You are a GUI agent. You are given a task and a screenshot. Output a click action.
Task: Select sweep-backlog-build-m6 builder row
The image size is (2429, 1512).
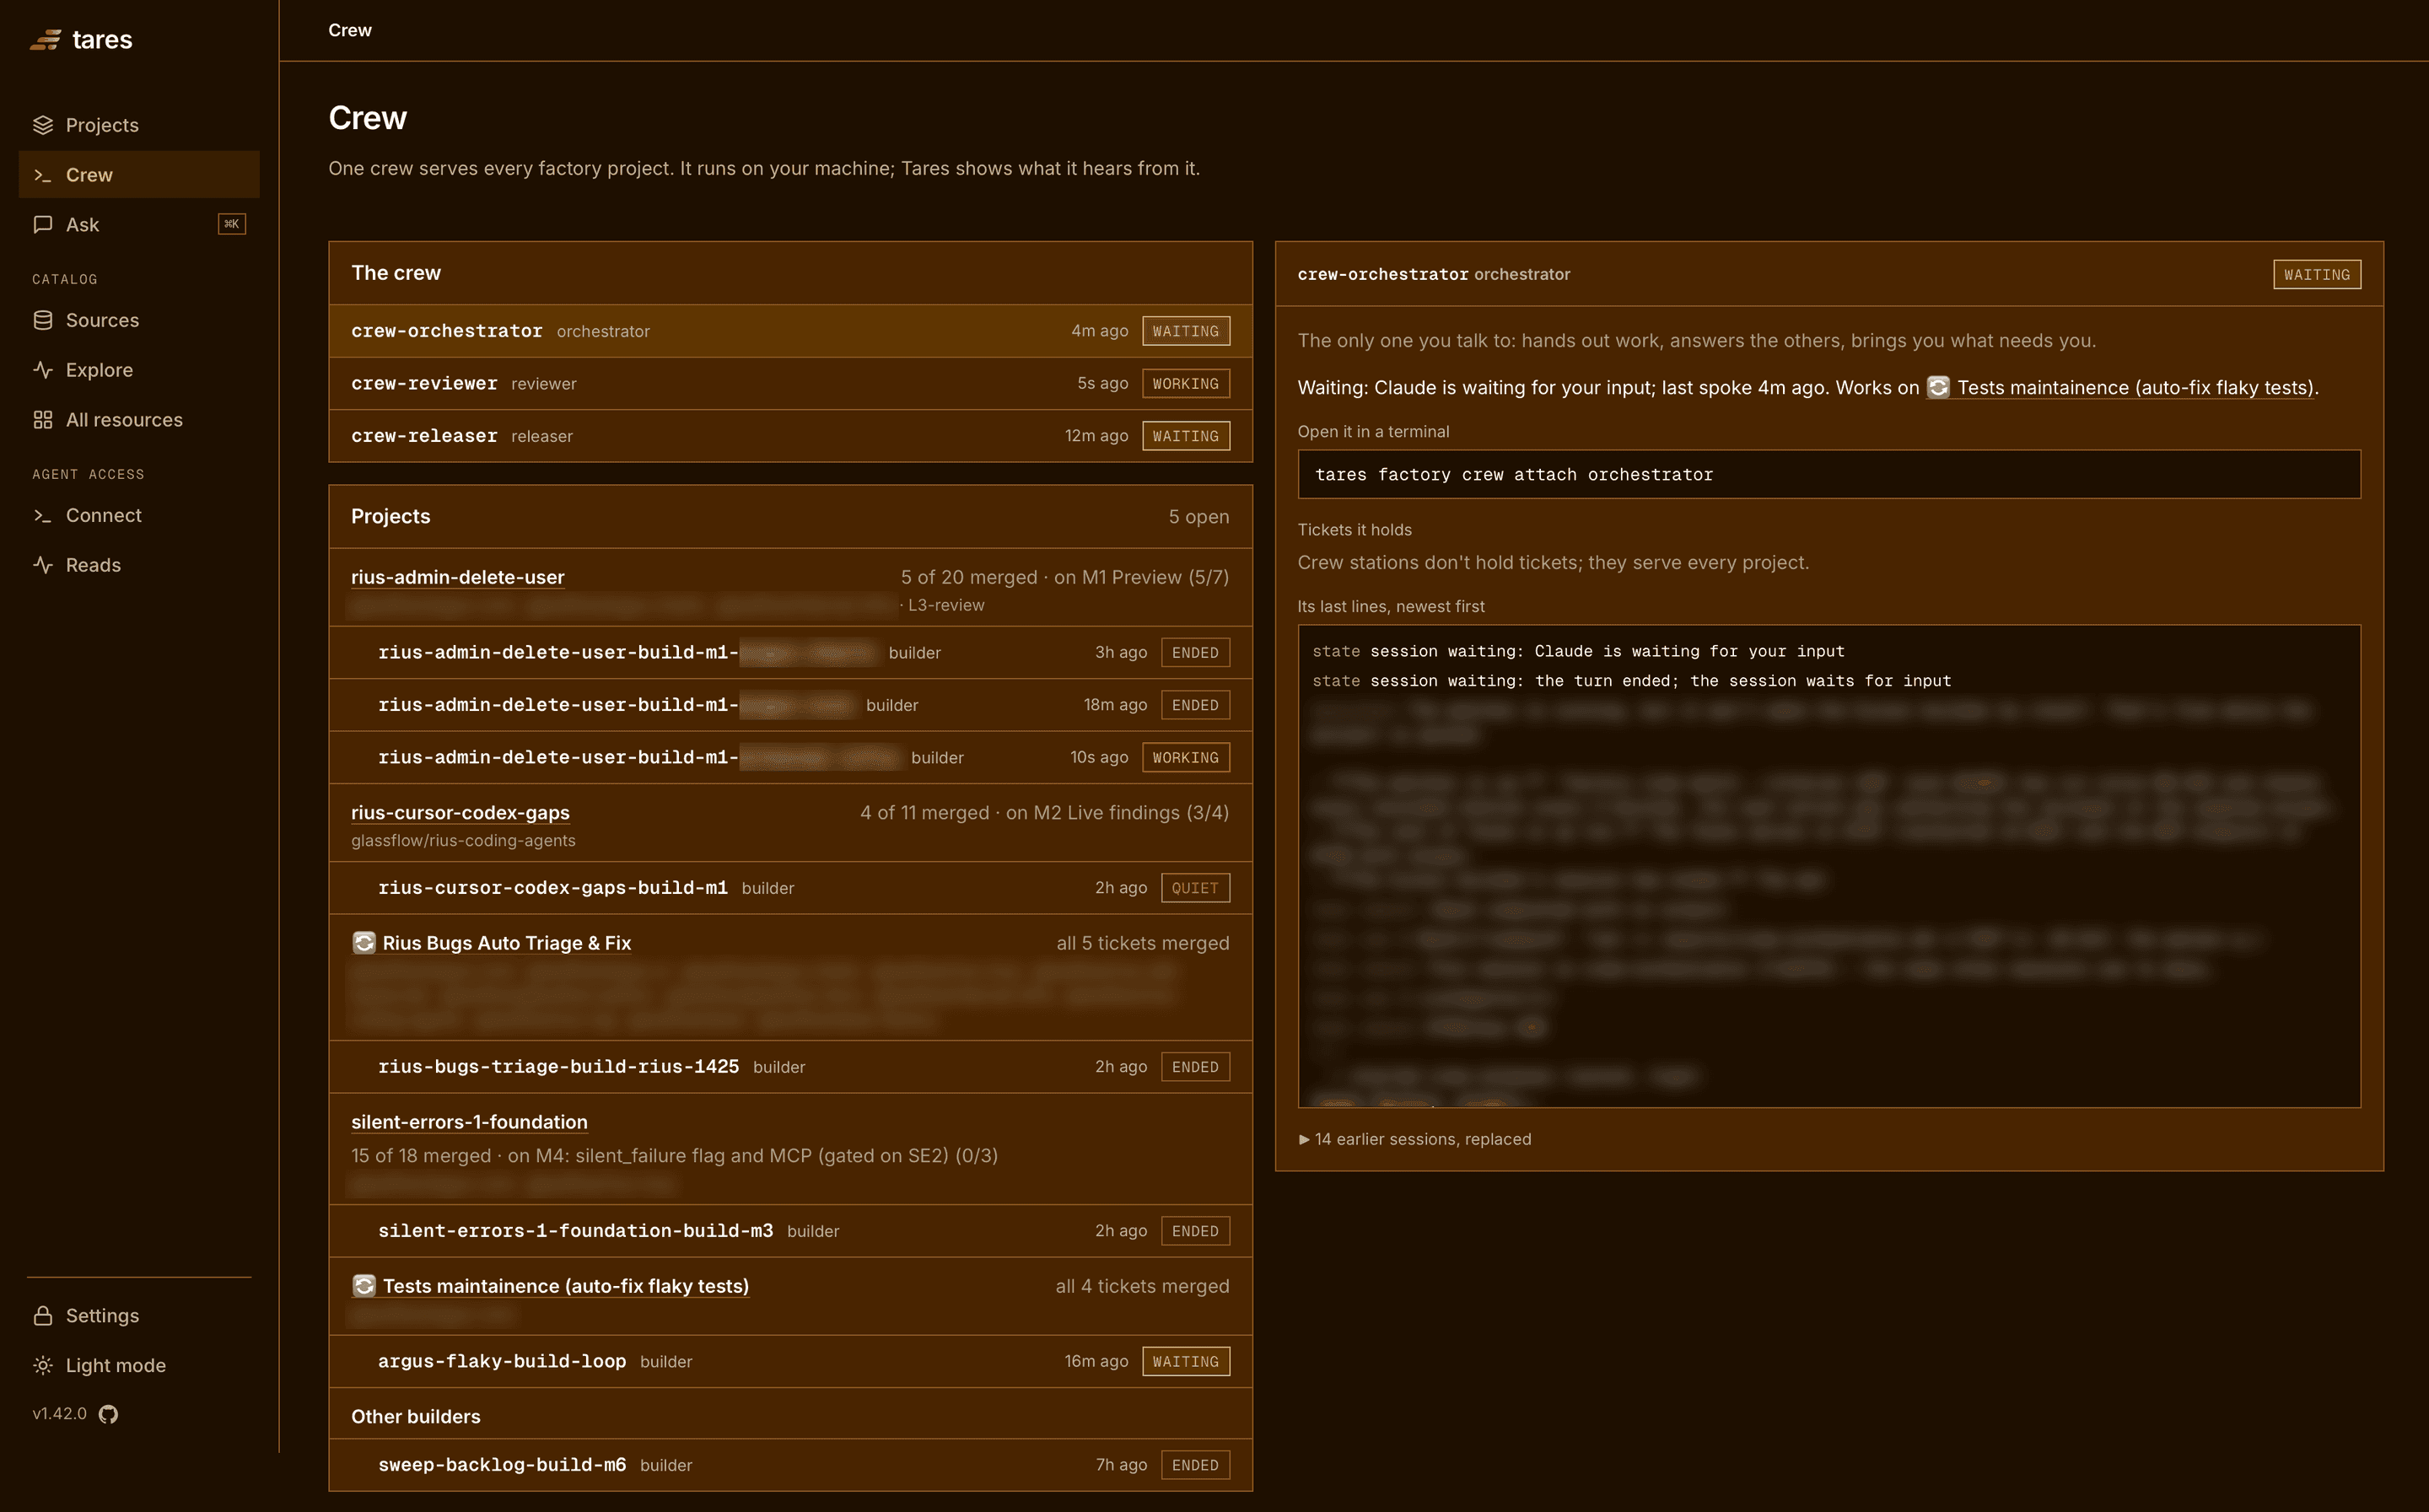[x=790, y=1465]
